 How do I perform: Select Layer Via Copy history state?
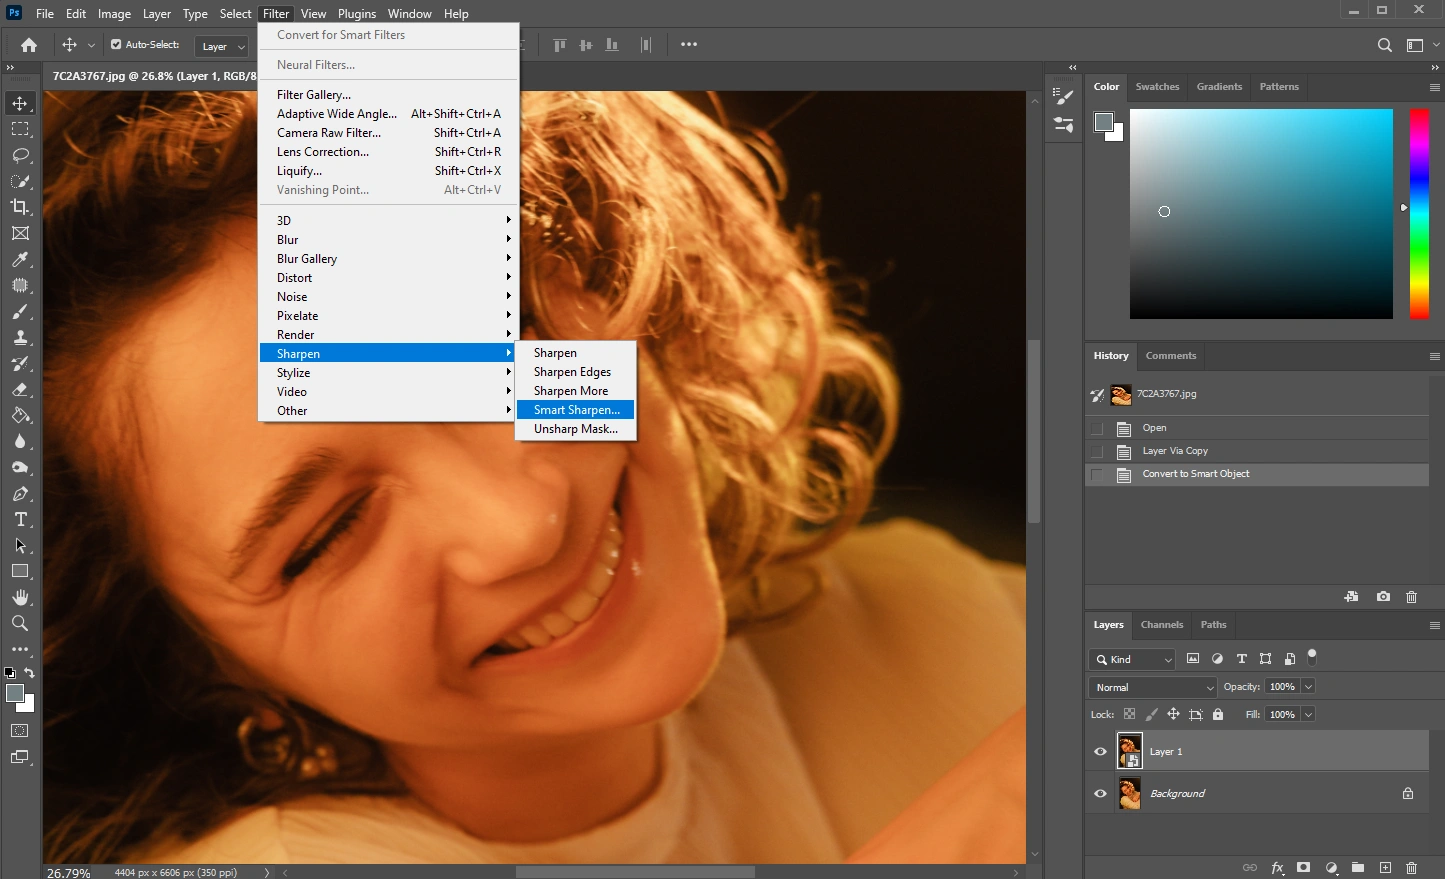click(x=1257, y=451)
